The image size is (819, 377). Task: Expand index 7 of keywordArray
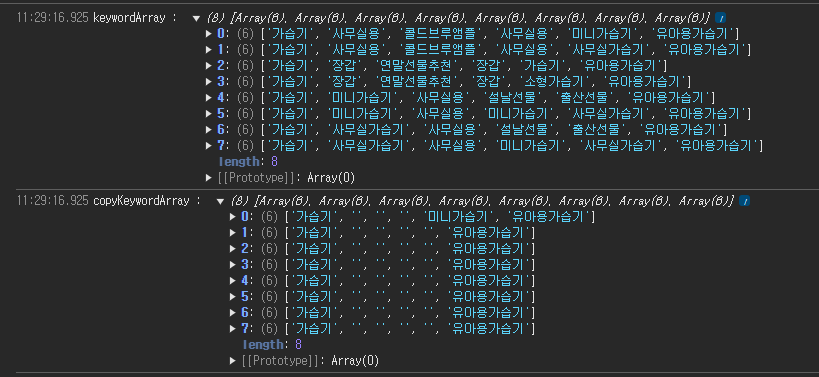209,146
